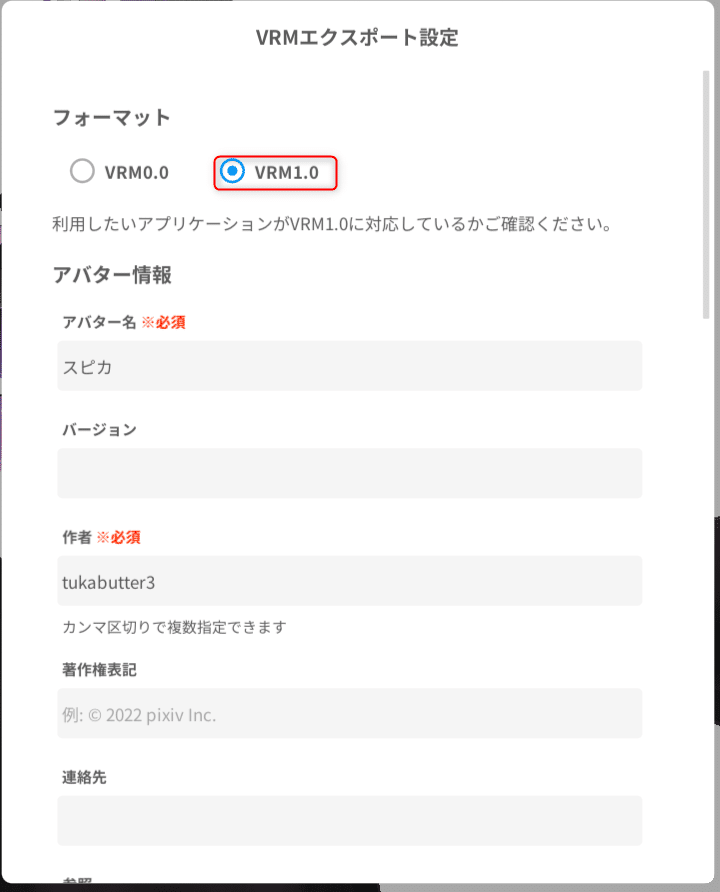The image size is (720, 892).
Task: Click the フォーマット section heading
Action: click(112, 117)
